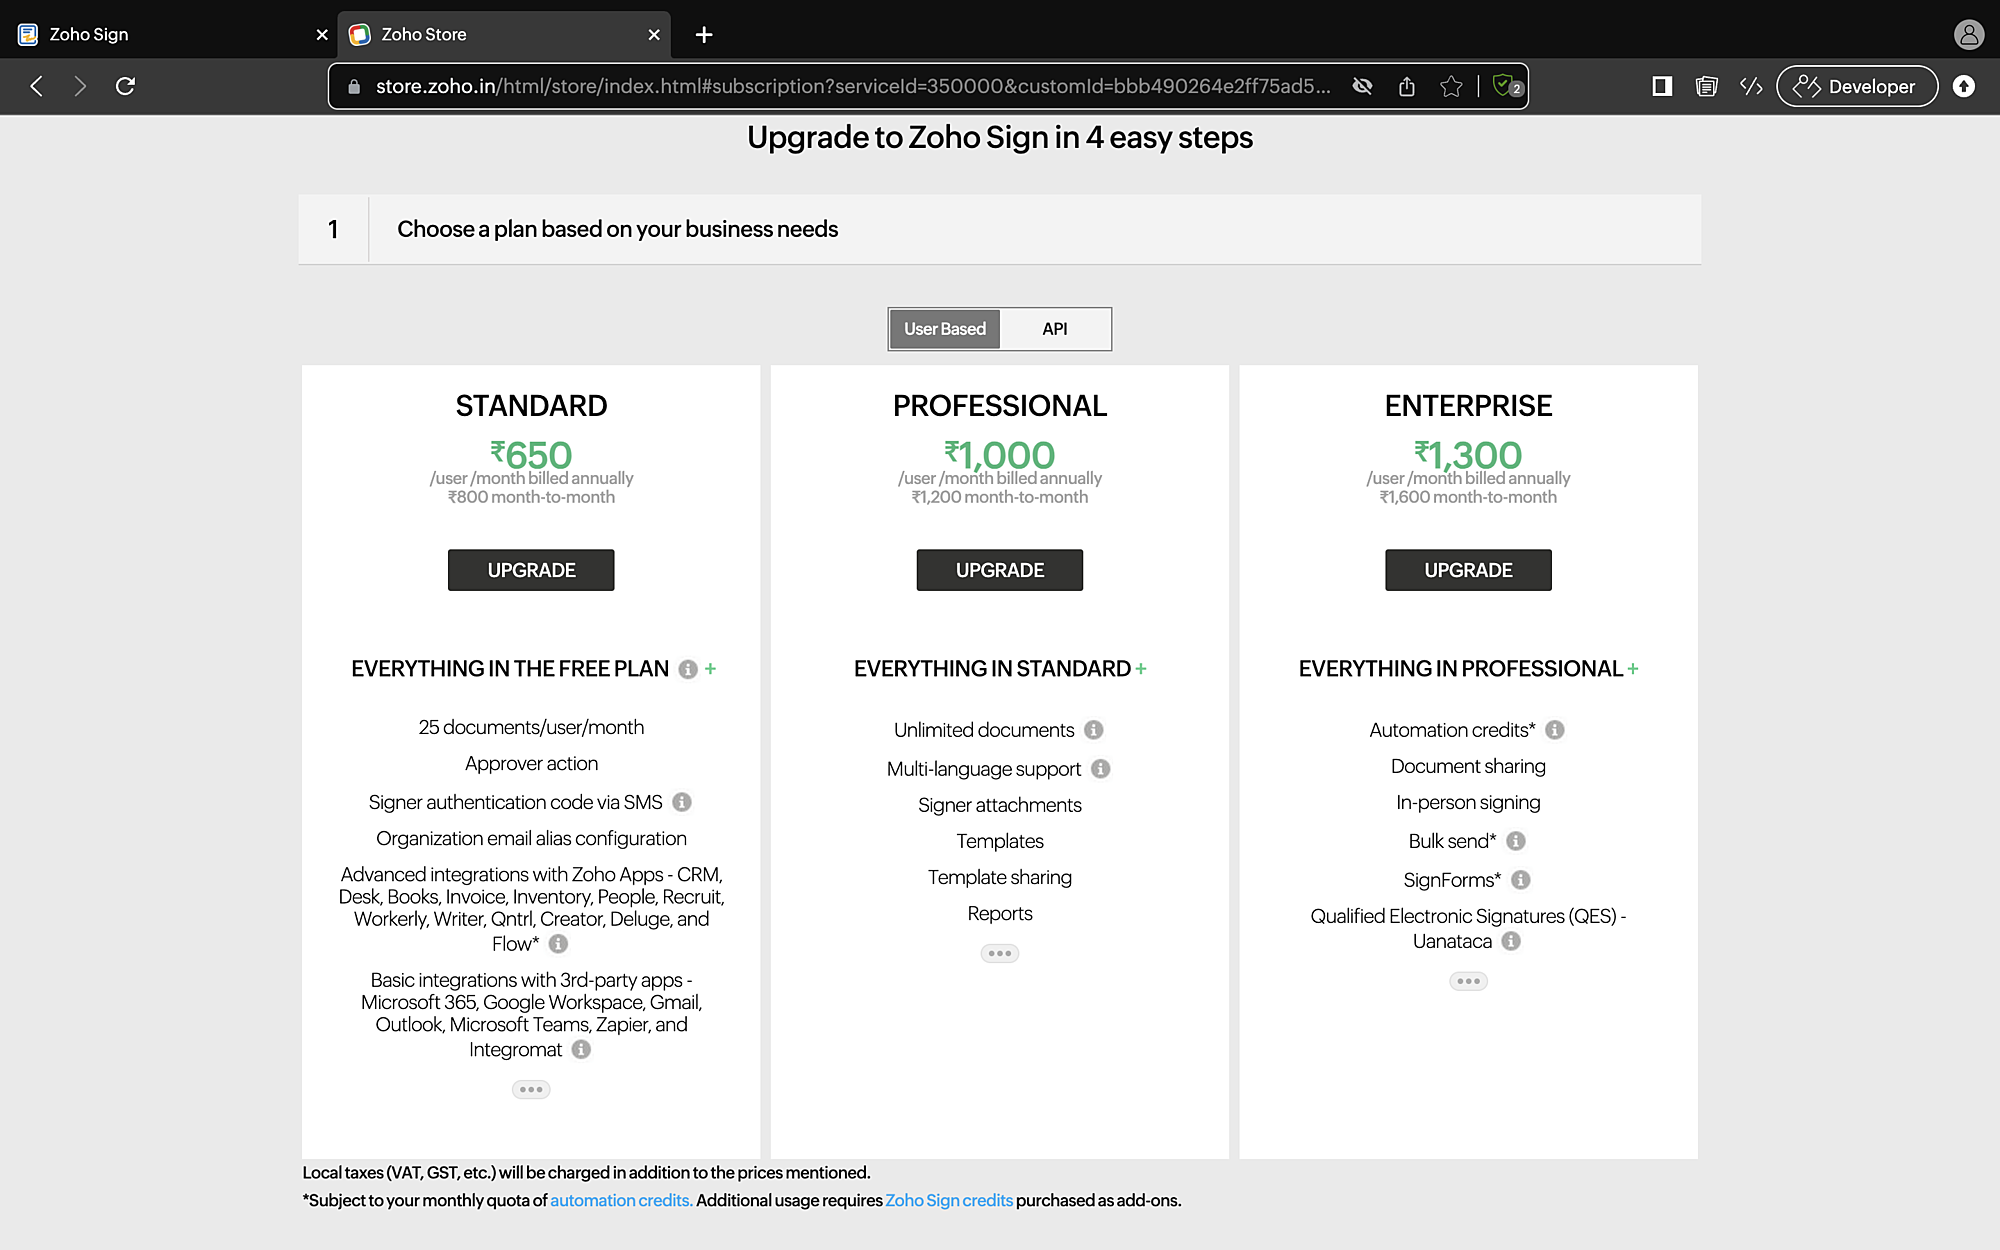Toggle the sidebar panel icon
This screenshot has width=2000, height=1250.
(x=1662, y=86)
